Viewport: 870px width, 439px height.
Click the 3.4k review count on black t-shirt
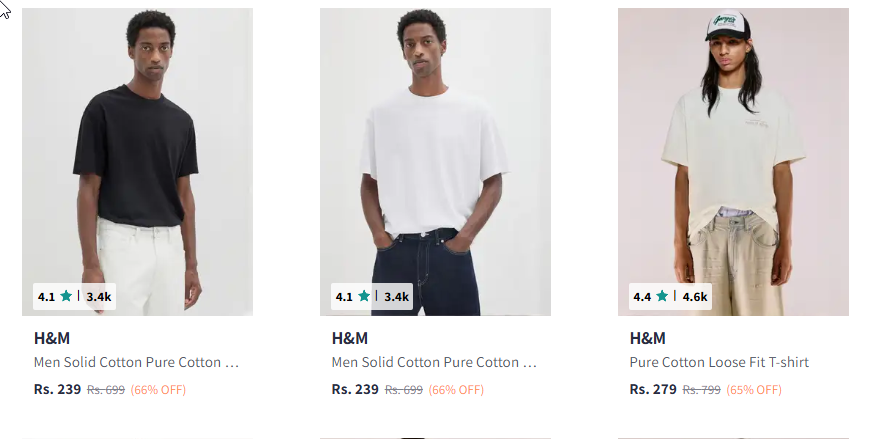point(99,297)
